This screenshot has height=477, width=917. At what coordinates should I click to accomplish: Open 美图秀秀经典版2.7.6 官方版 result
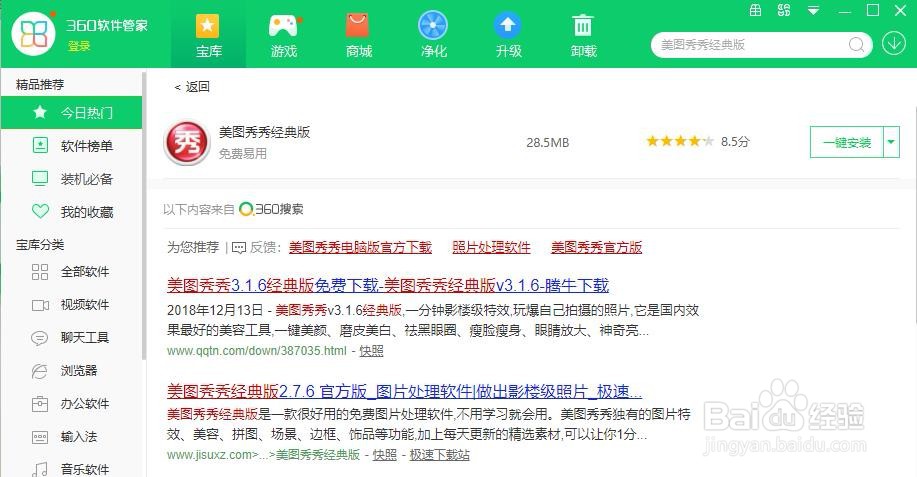point(404,390)
